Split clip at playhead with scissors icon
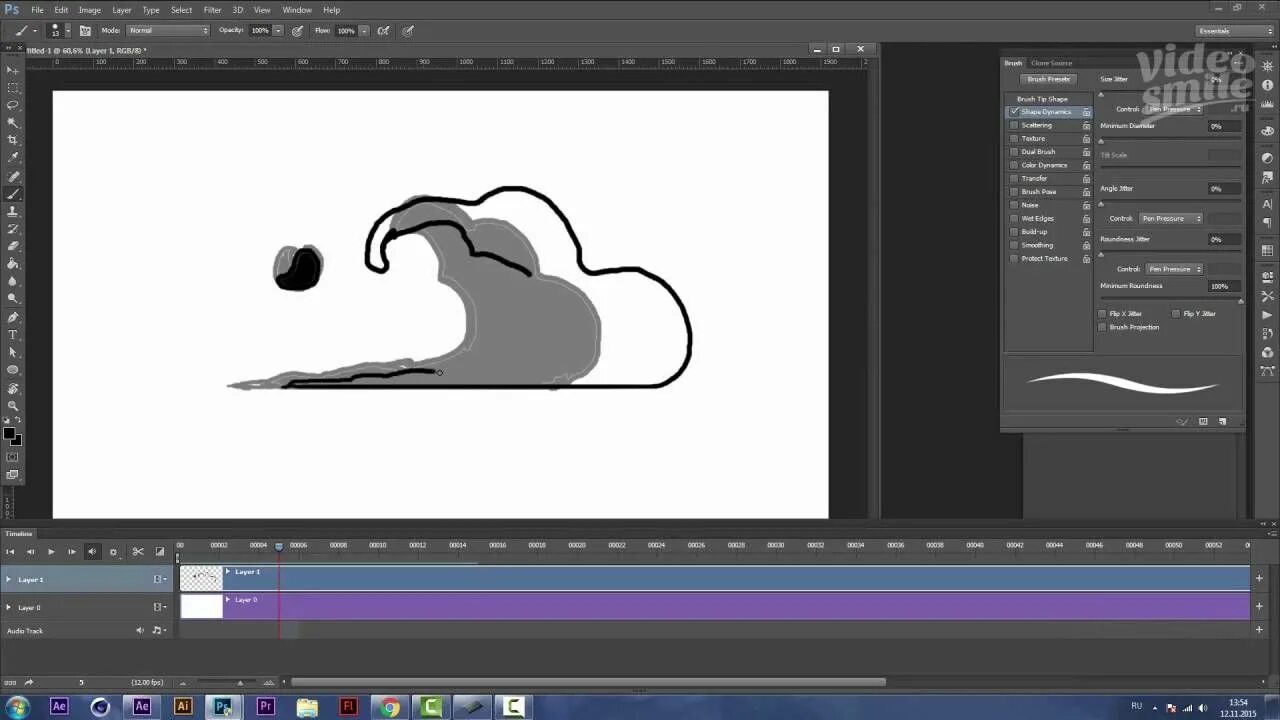 [138, 551]
